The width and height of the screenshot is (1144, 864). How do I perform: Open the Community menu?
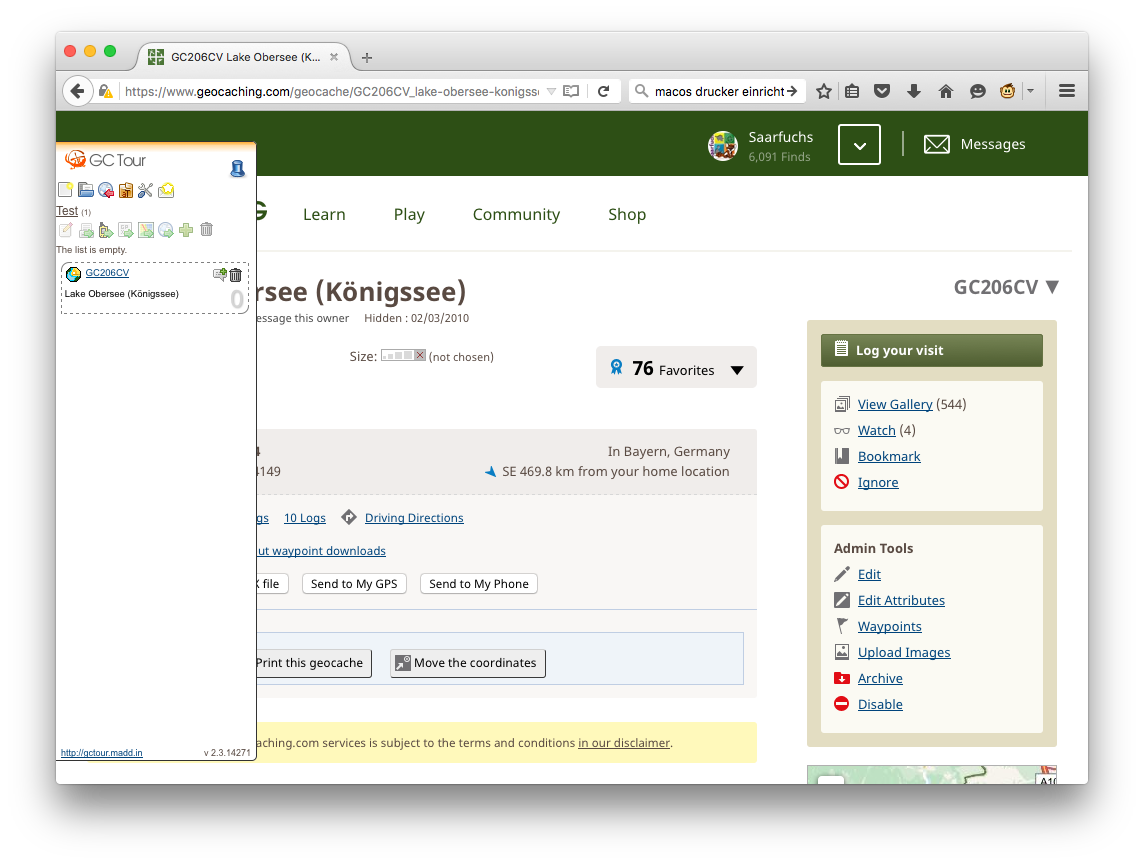tap(517, 215)
